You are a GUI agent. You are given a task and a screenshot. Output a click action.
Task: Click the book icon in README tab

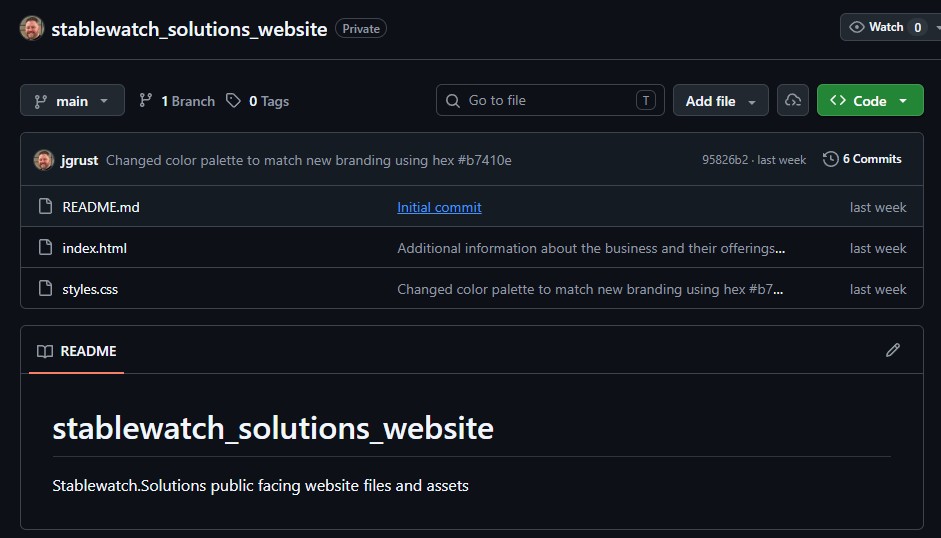pos(44,351)
